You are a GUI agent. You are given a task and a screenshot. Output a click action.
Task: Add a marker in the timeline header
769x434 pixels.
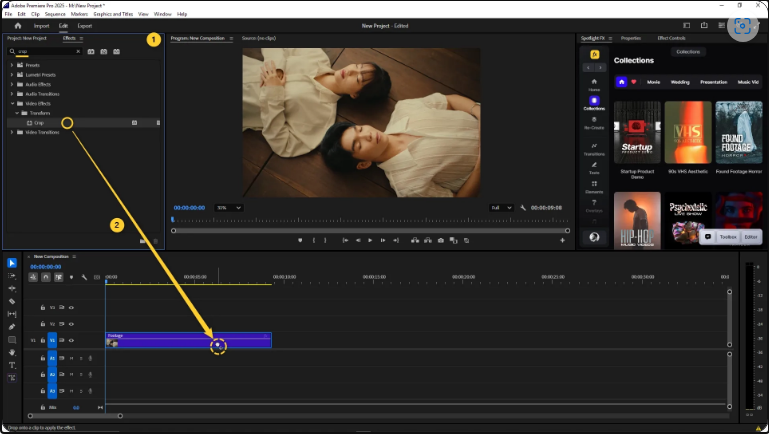click(x=72, y=278)
